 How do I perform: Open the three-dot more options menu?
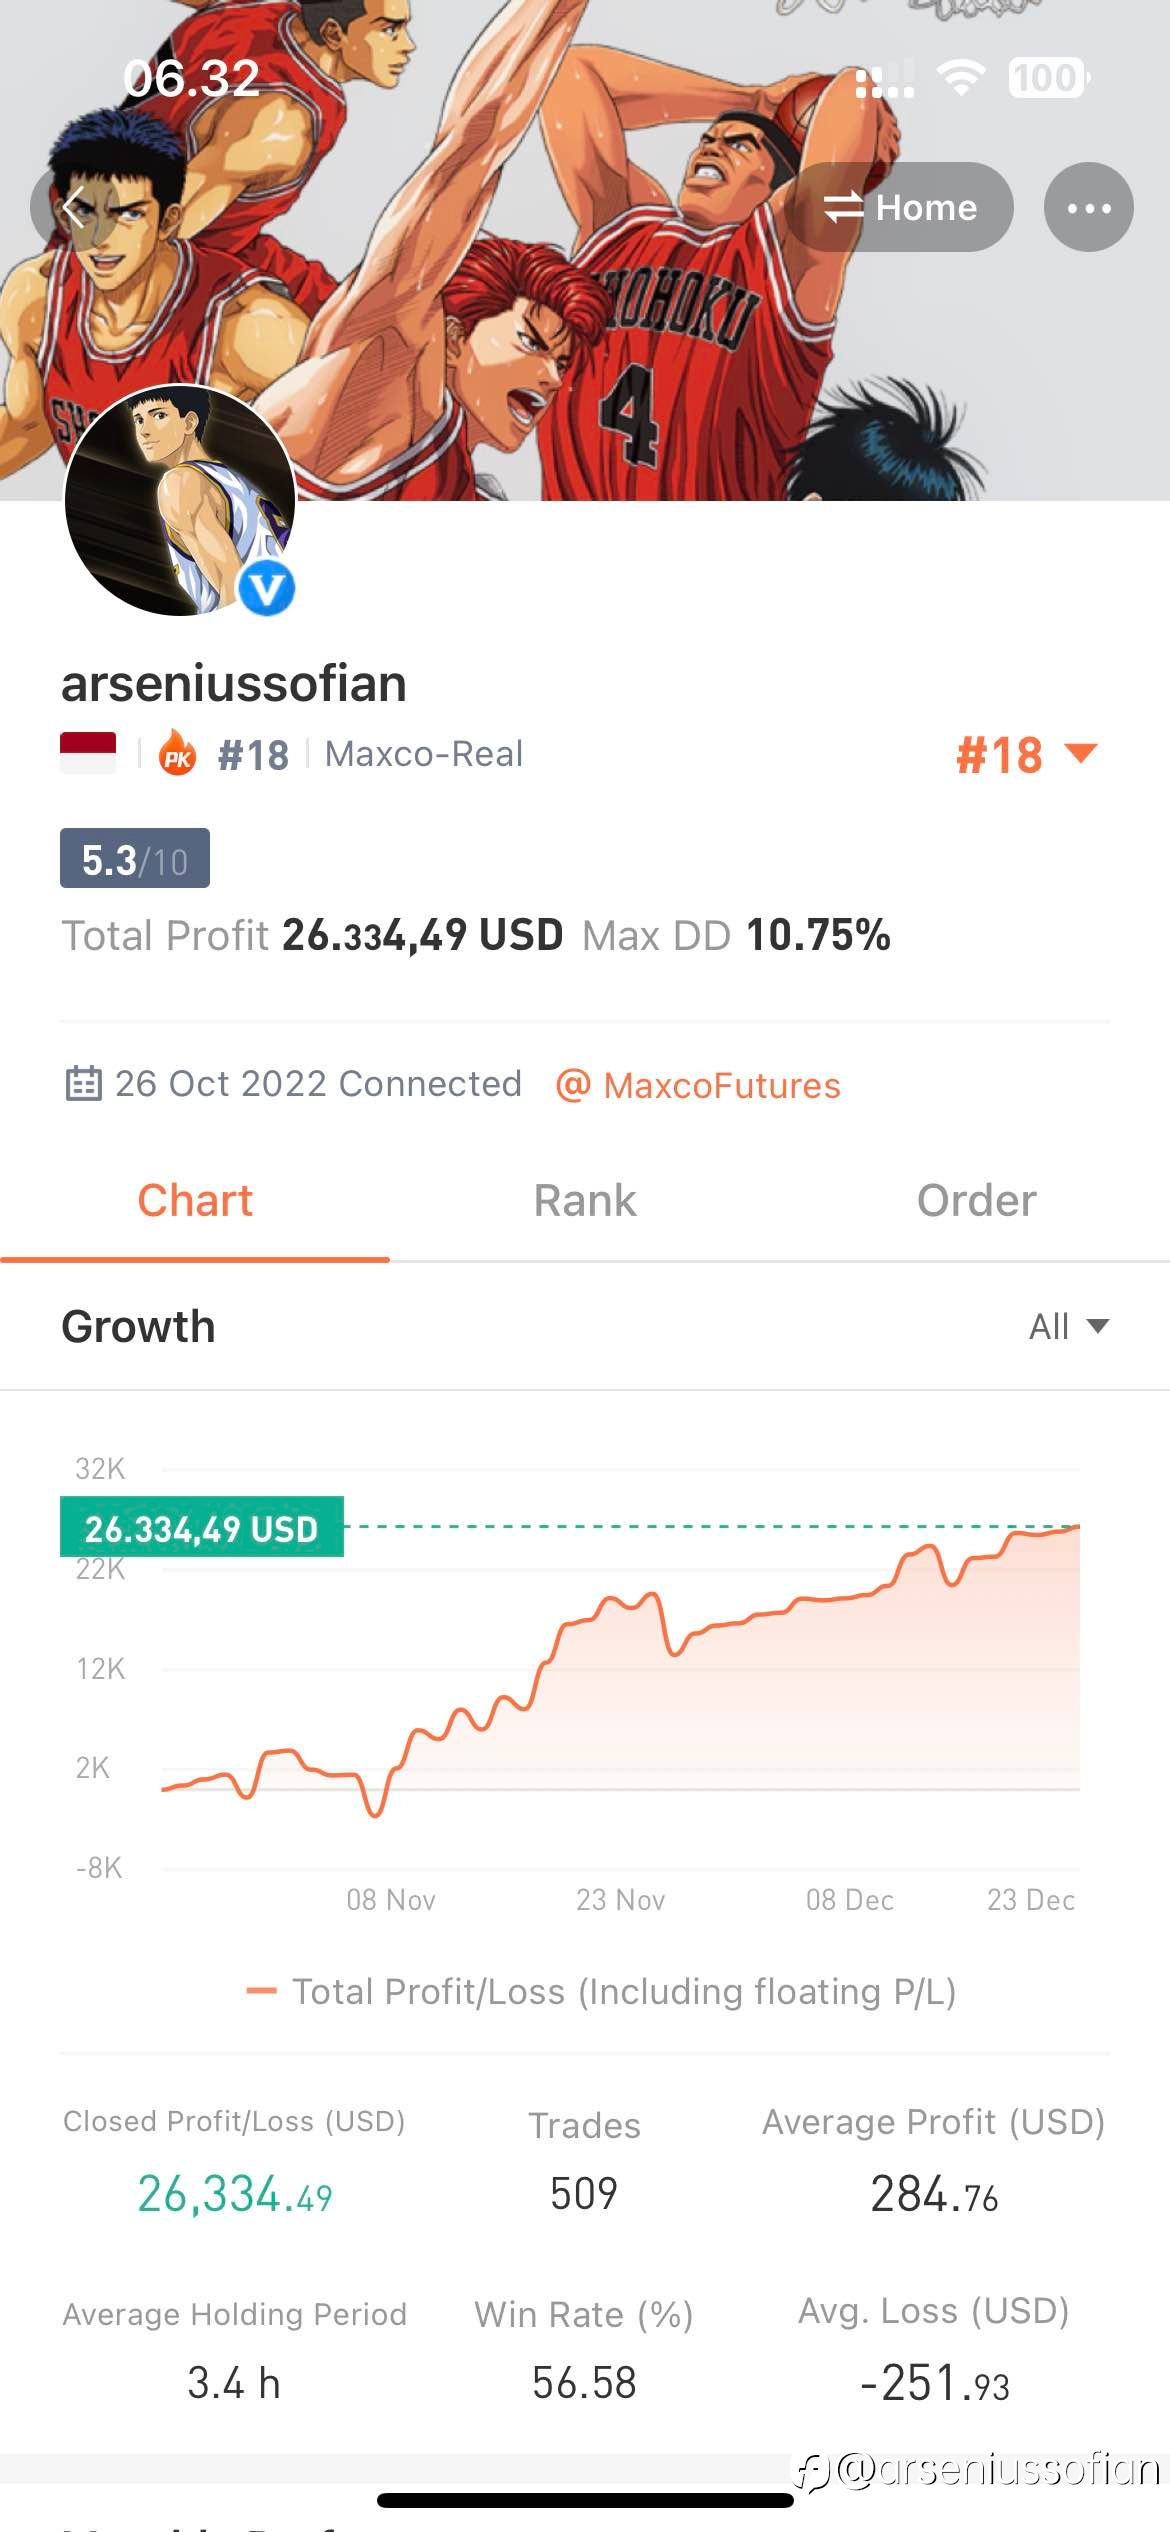(x=1088, y=207)
